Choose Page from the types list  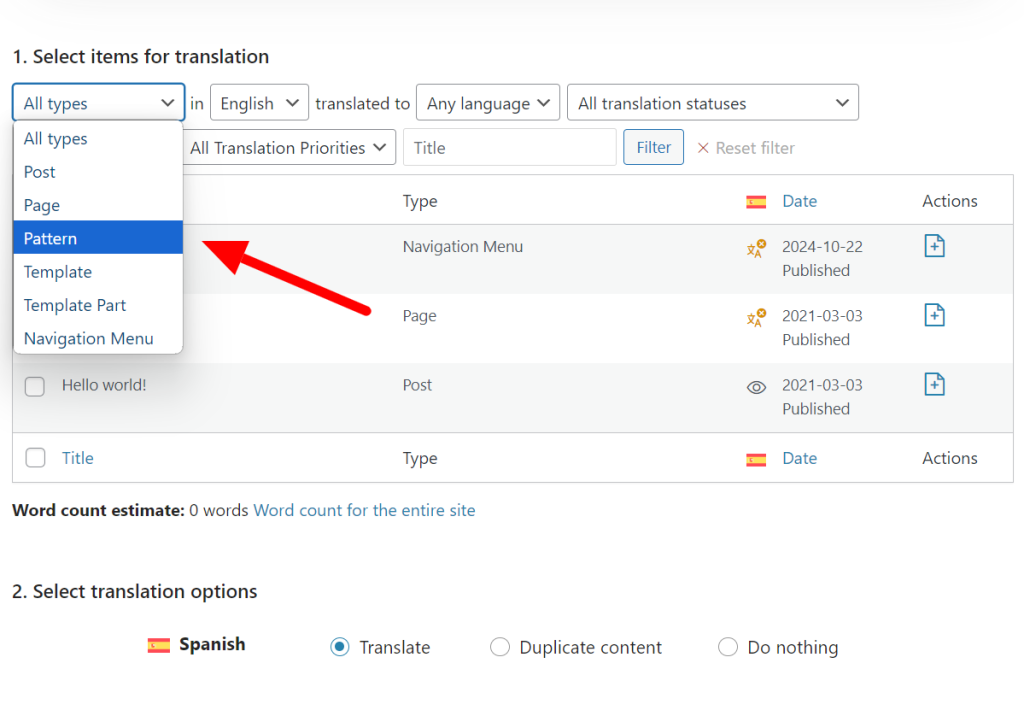pos(98,205)
